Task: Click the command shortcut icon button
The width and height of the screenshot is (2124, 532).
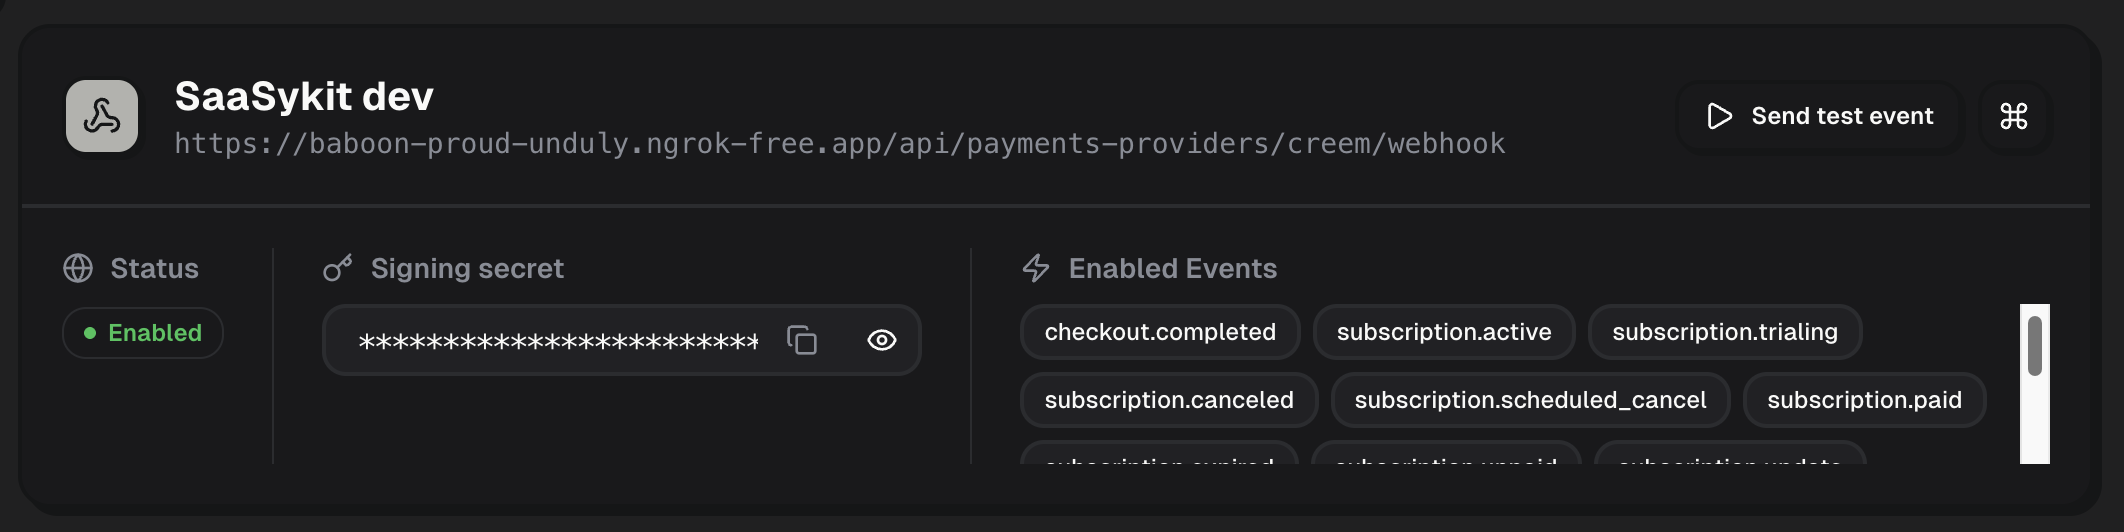Action: point(2014,116)
